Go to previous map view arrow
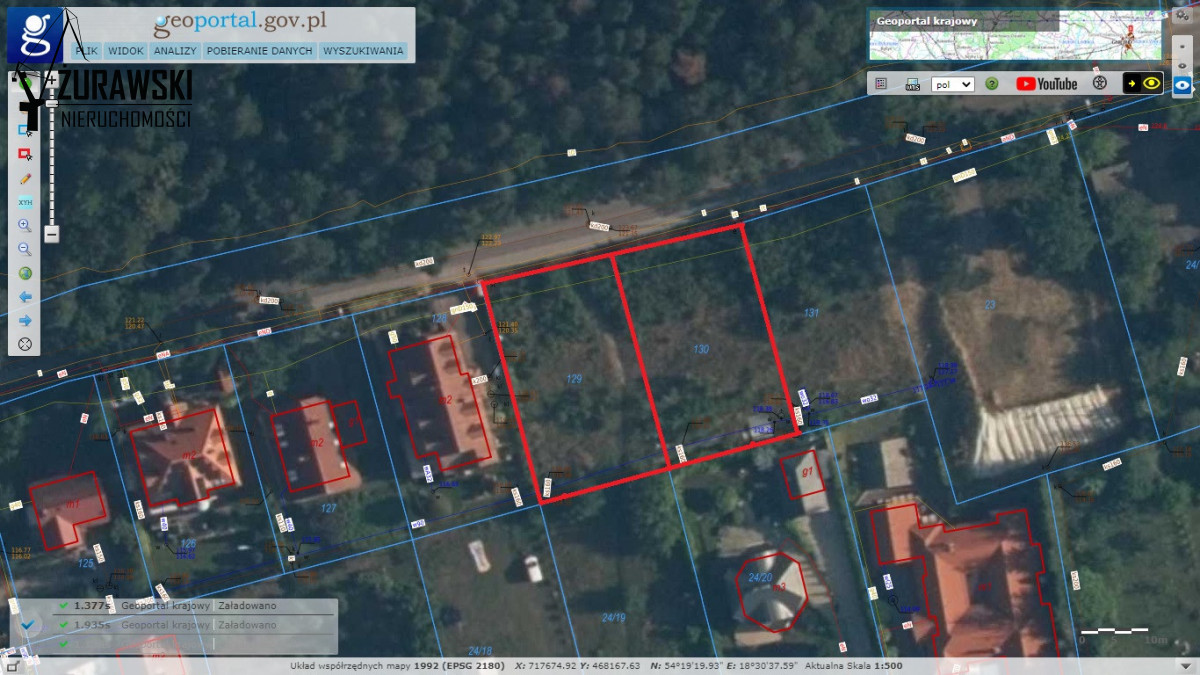The width and height of the screenshot is (1200, 675). (25, 297)
